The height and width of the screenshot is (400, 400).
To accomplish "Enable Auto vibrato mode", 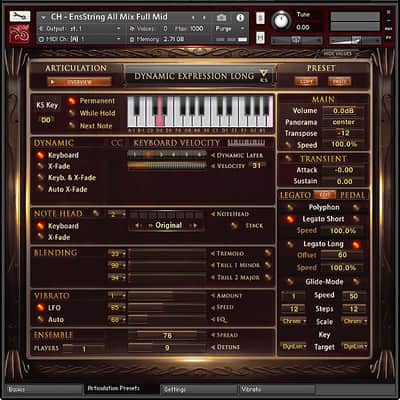I will tap(40, 319).
